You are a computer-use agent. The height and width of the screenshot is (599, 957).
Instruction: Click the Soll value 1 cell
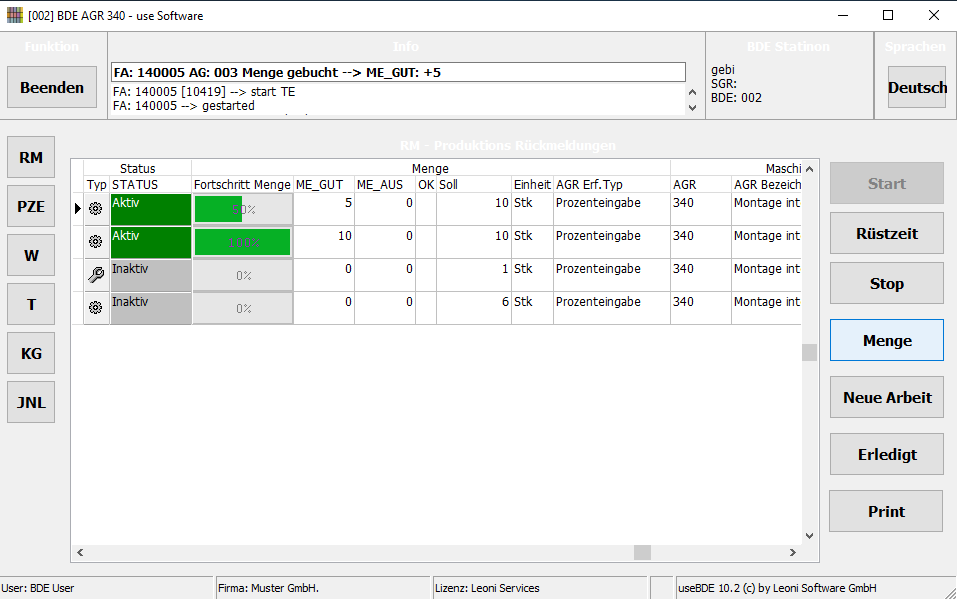(x=474, y=275)
